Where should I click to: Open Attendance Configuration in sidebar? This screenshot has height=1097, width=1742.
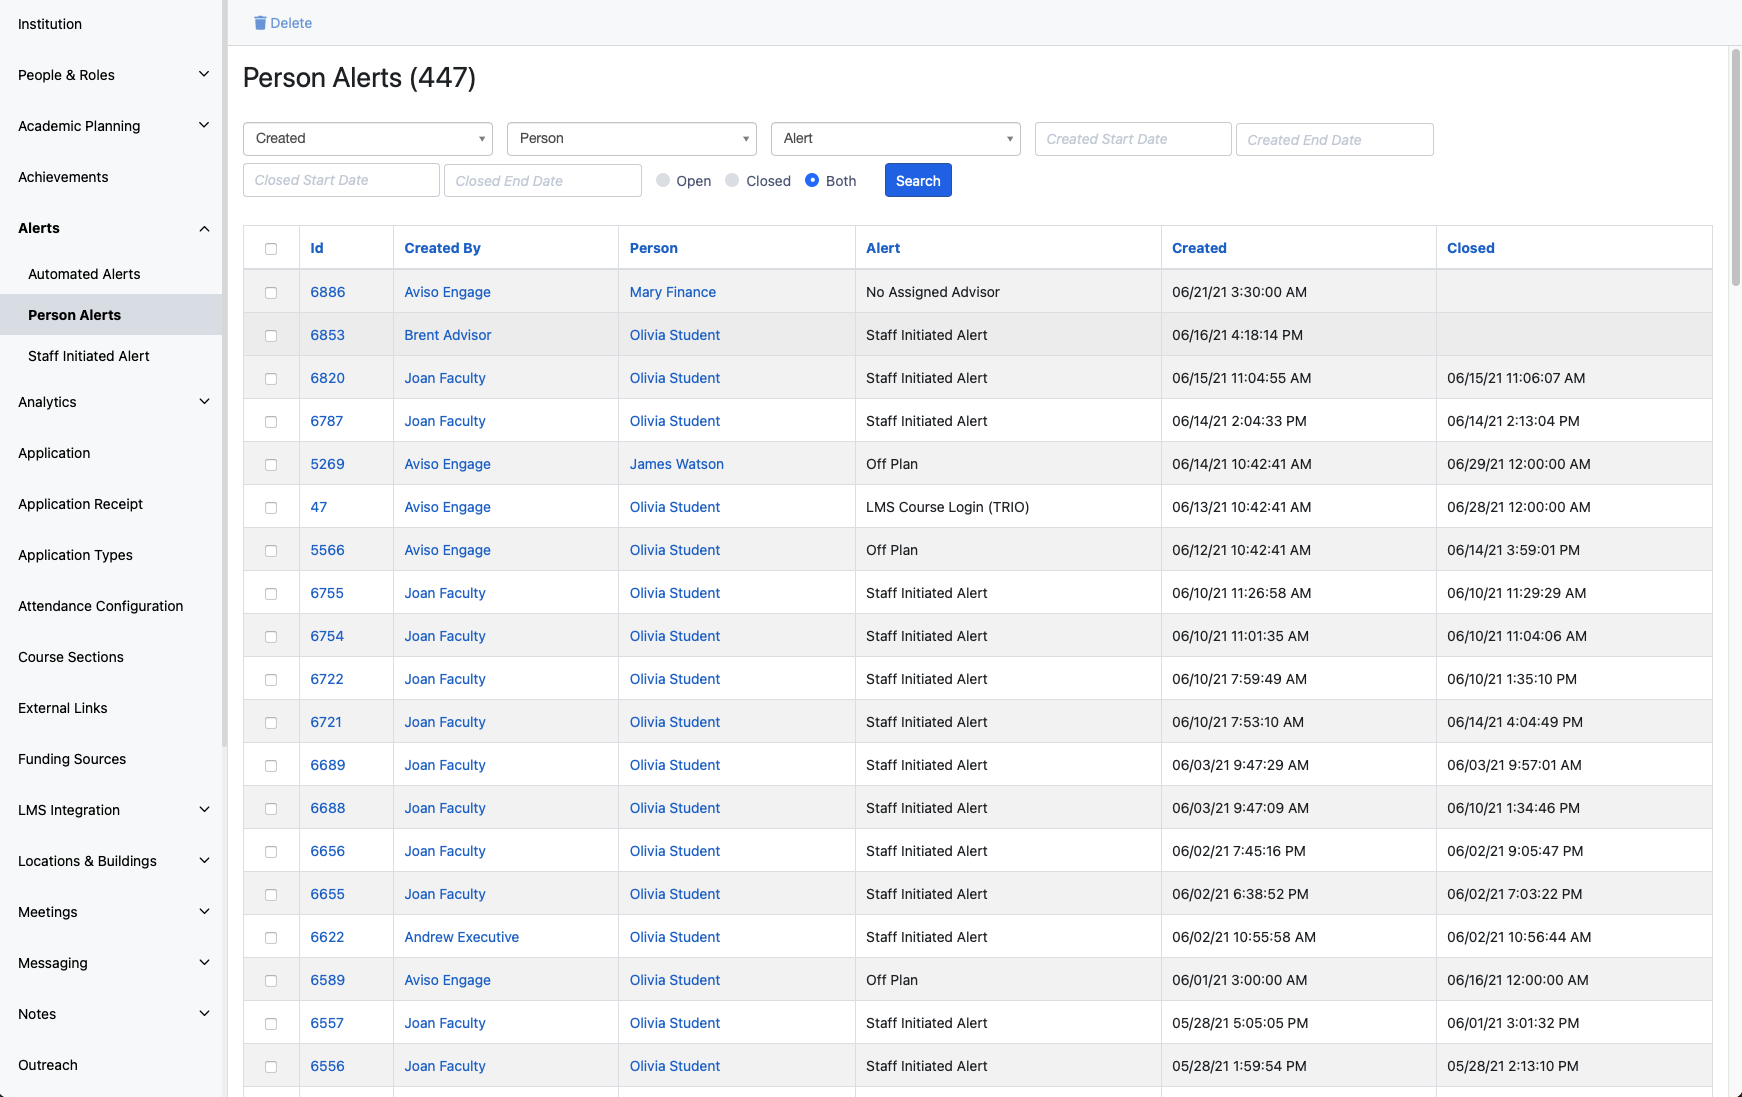100,606
